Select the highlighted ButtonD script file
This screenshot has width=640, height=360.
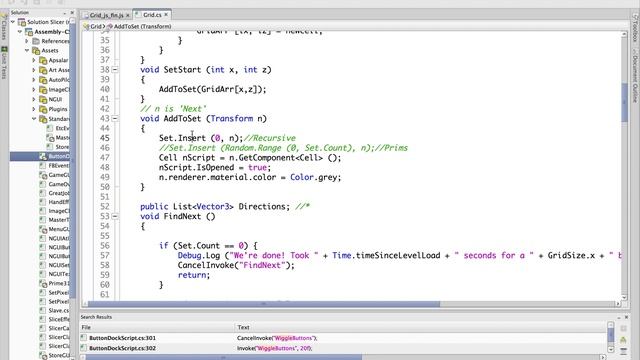(40, 156)
